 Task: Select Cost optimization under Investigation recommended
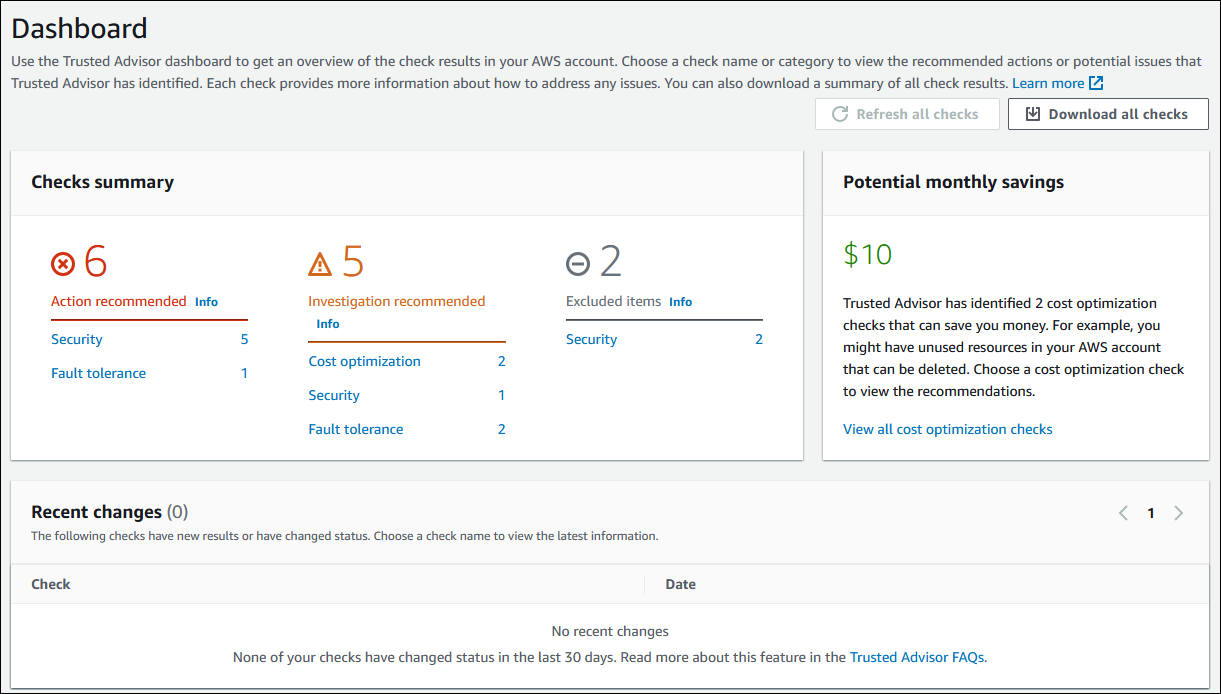pyautogui.click(x=364, y=361)
